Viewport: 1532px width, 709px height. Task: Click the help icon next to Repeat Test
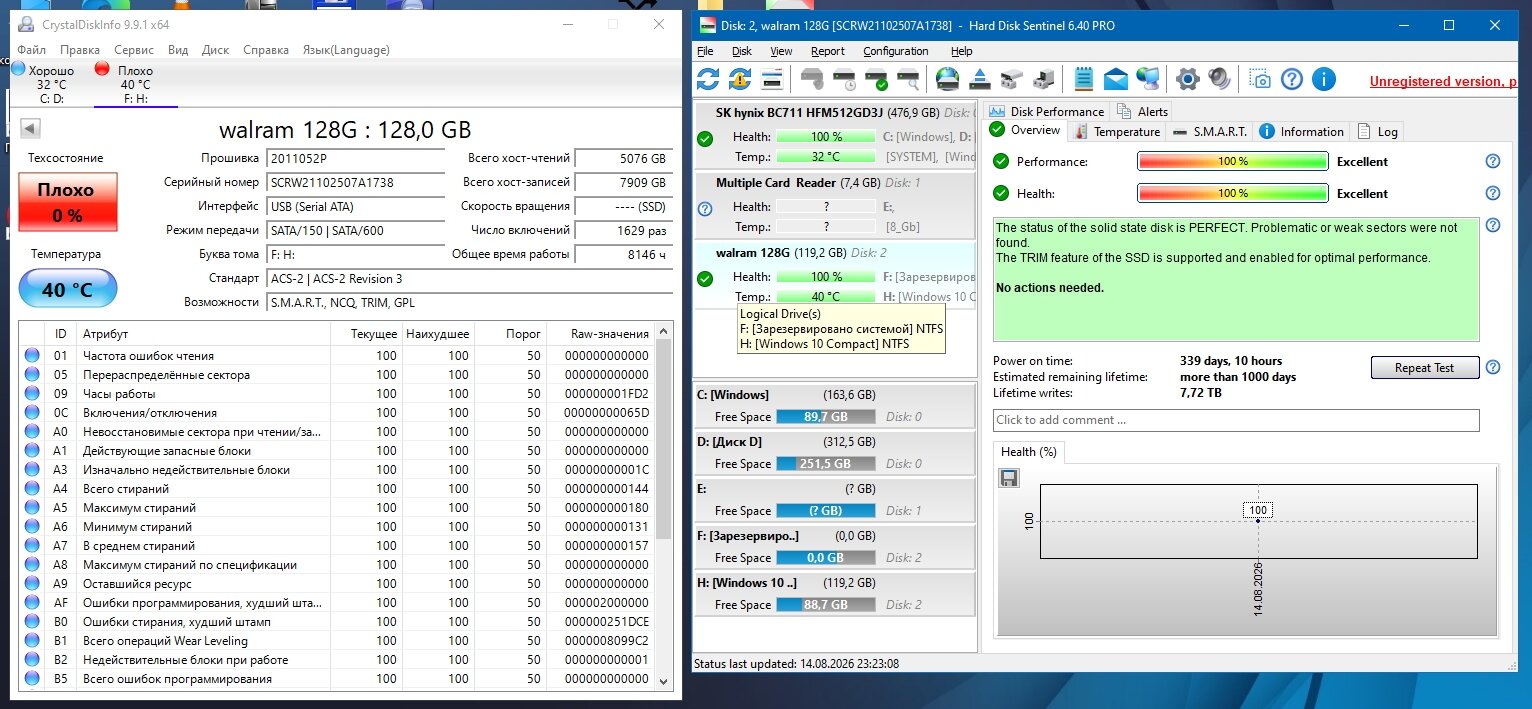pos(1493,367)
